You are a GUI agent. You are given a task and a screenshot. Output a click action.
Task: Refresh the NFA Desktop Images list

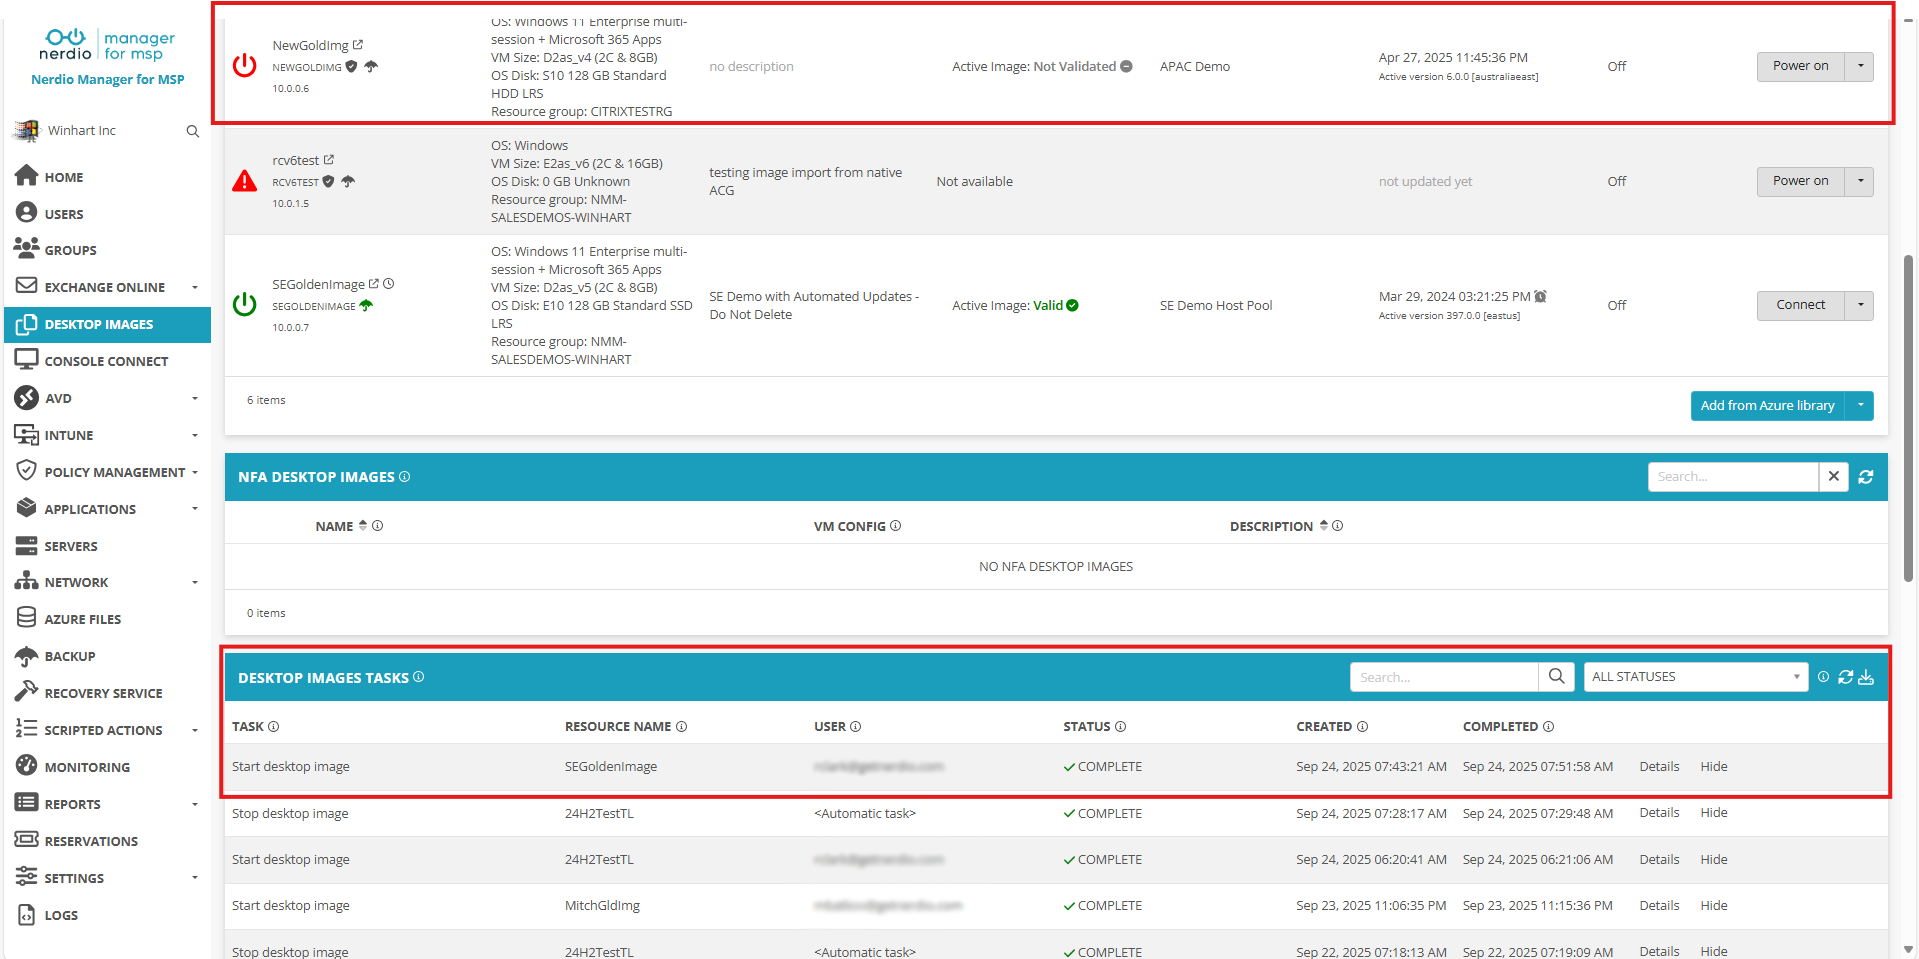pos(1865,477)
